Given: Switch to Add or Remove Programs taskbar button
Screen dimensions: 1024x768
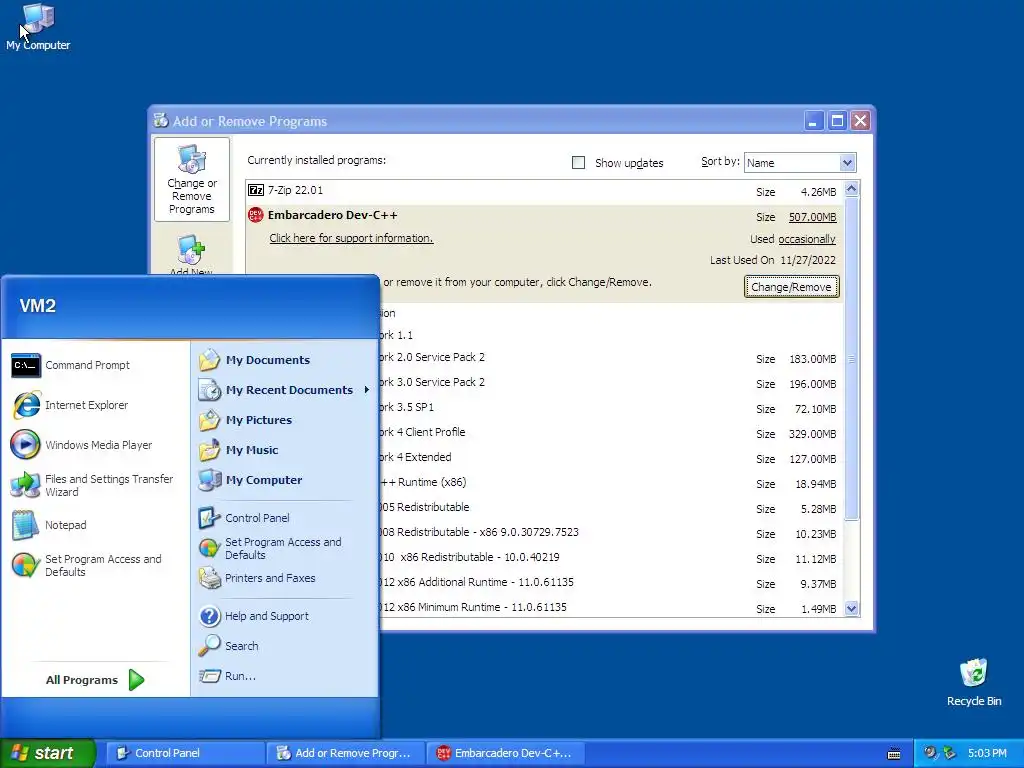Looking at the screenshot, I should 346,753.
